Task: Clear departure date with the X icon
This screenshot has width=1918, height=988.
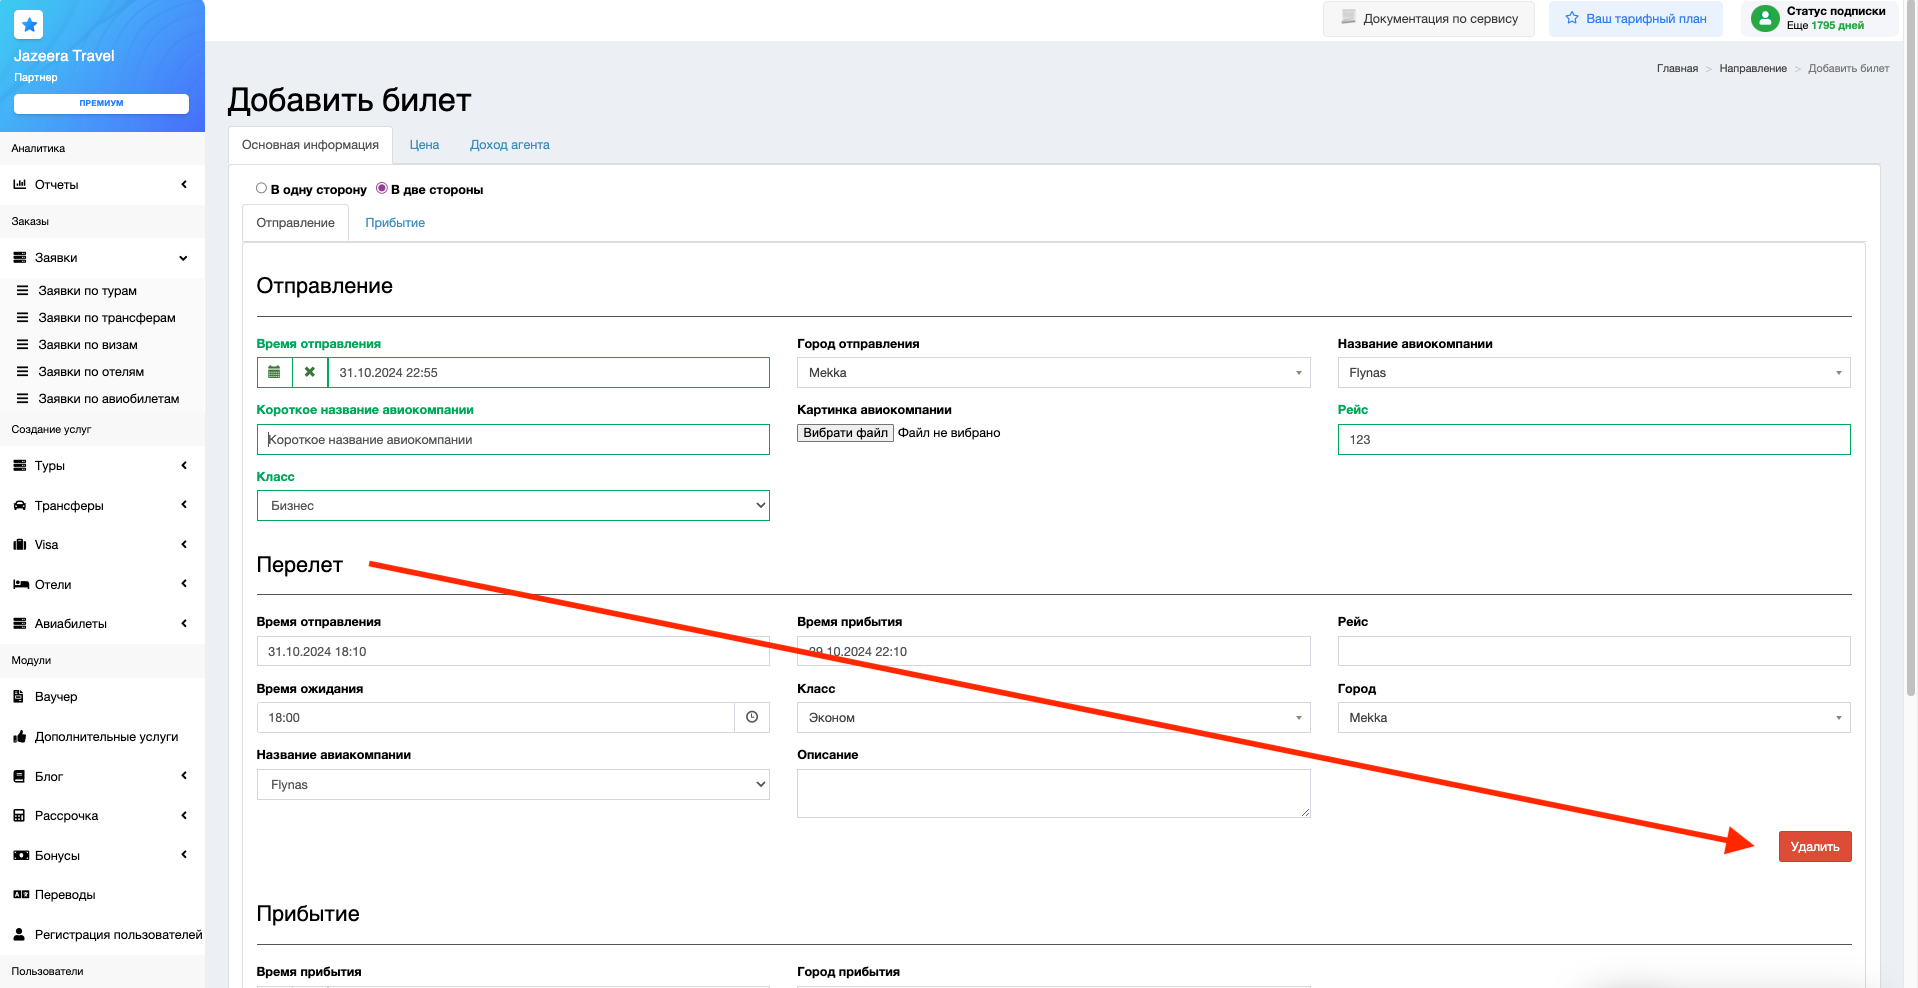Action: coord(310,372)
